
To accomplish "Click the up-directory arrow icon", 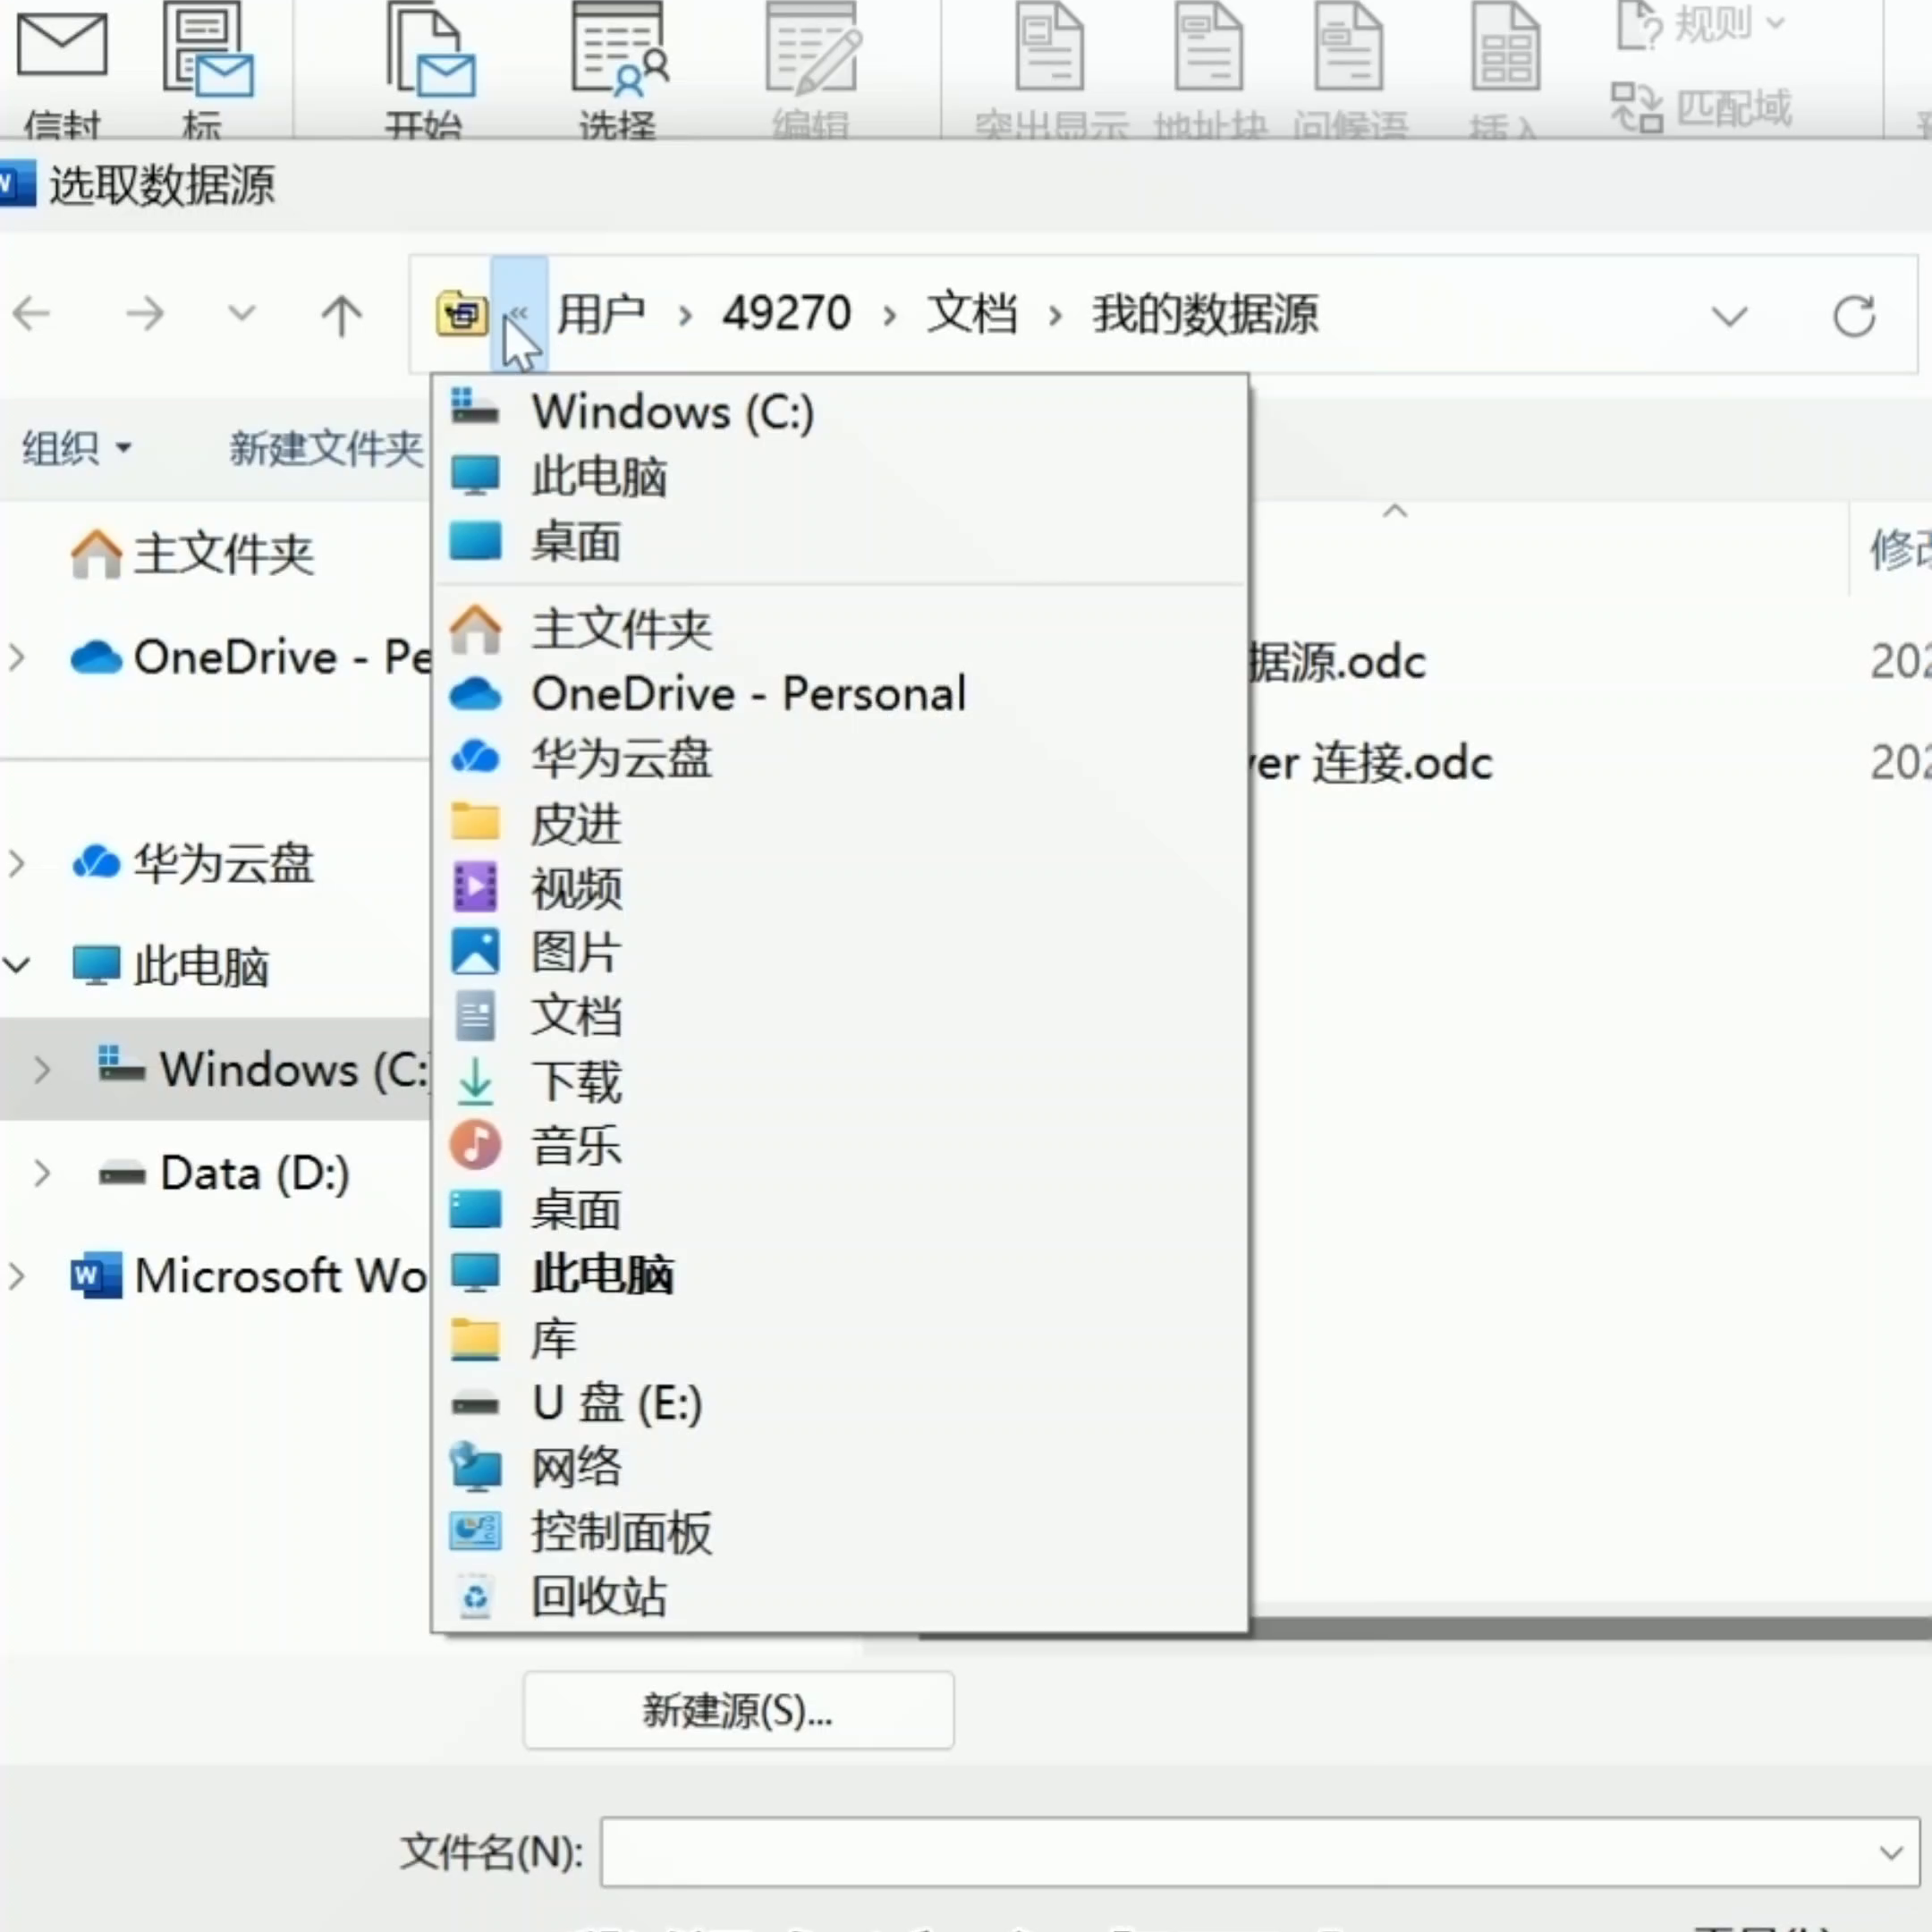I will [341, 316].
